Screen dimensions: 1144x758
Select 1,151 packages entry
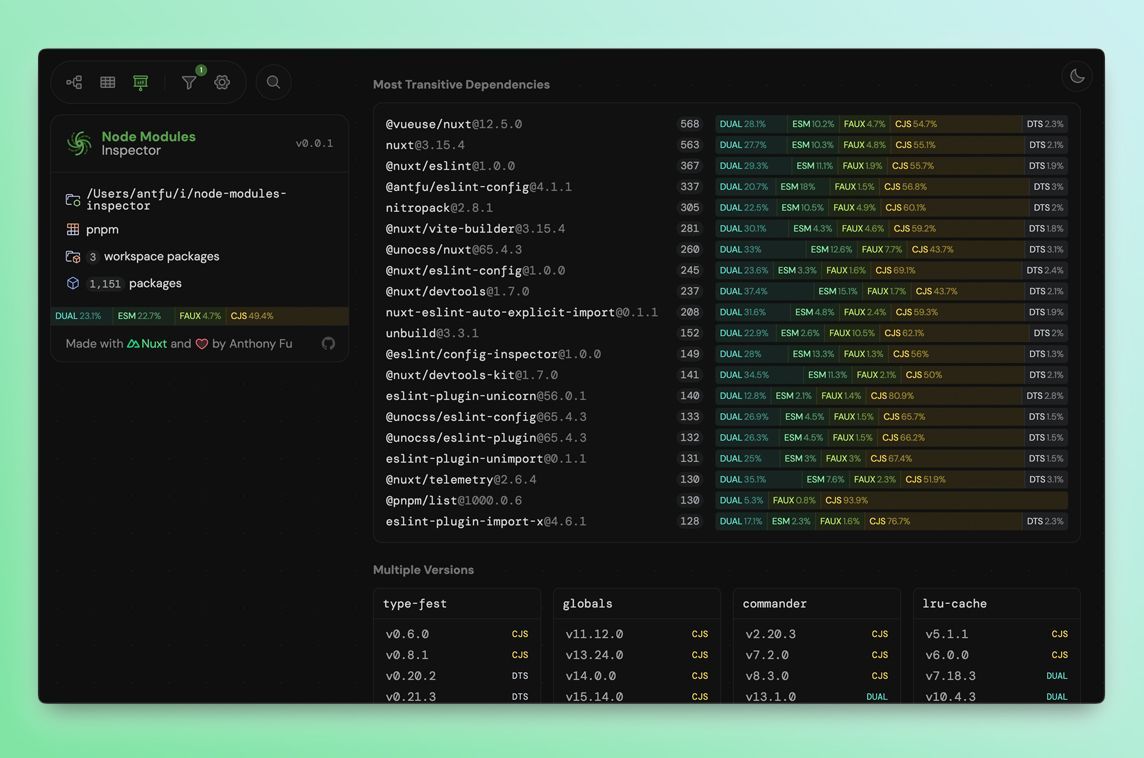pyautogui.click(x=134, y=283)
